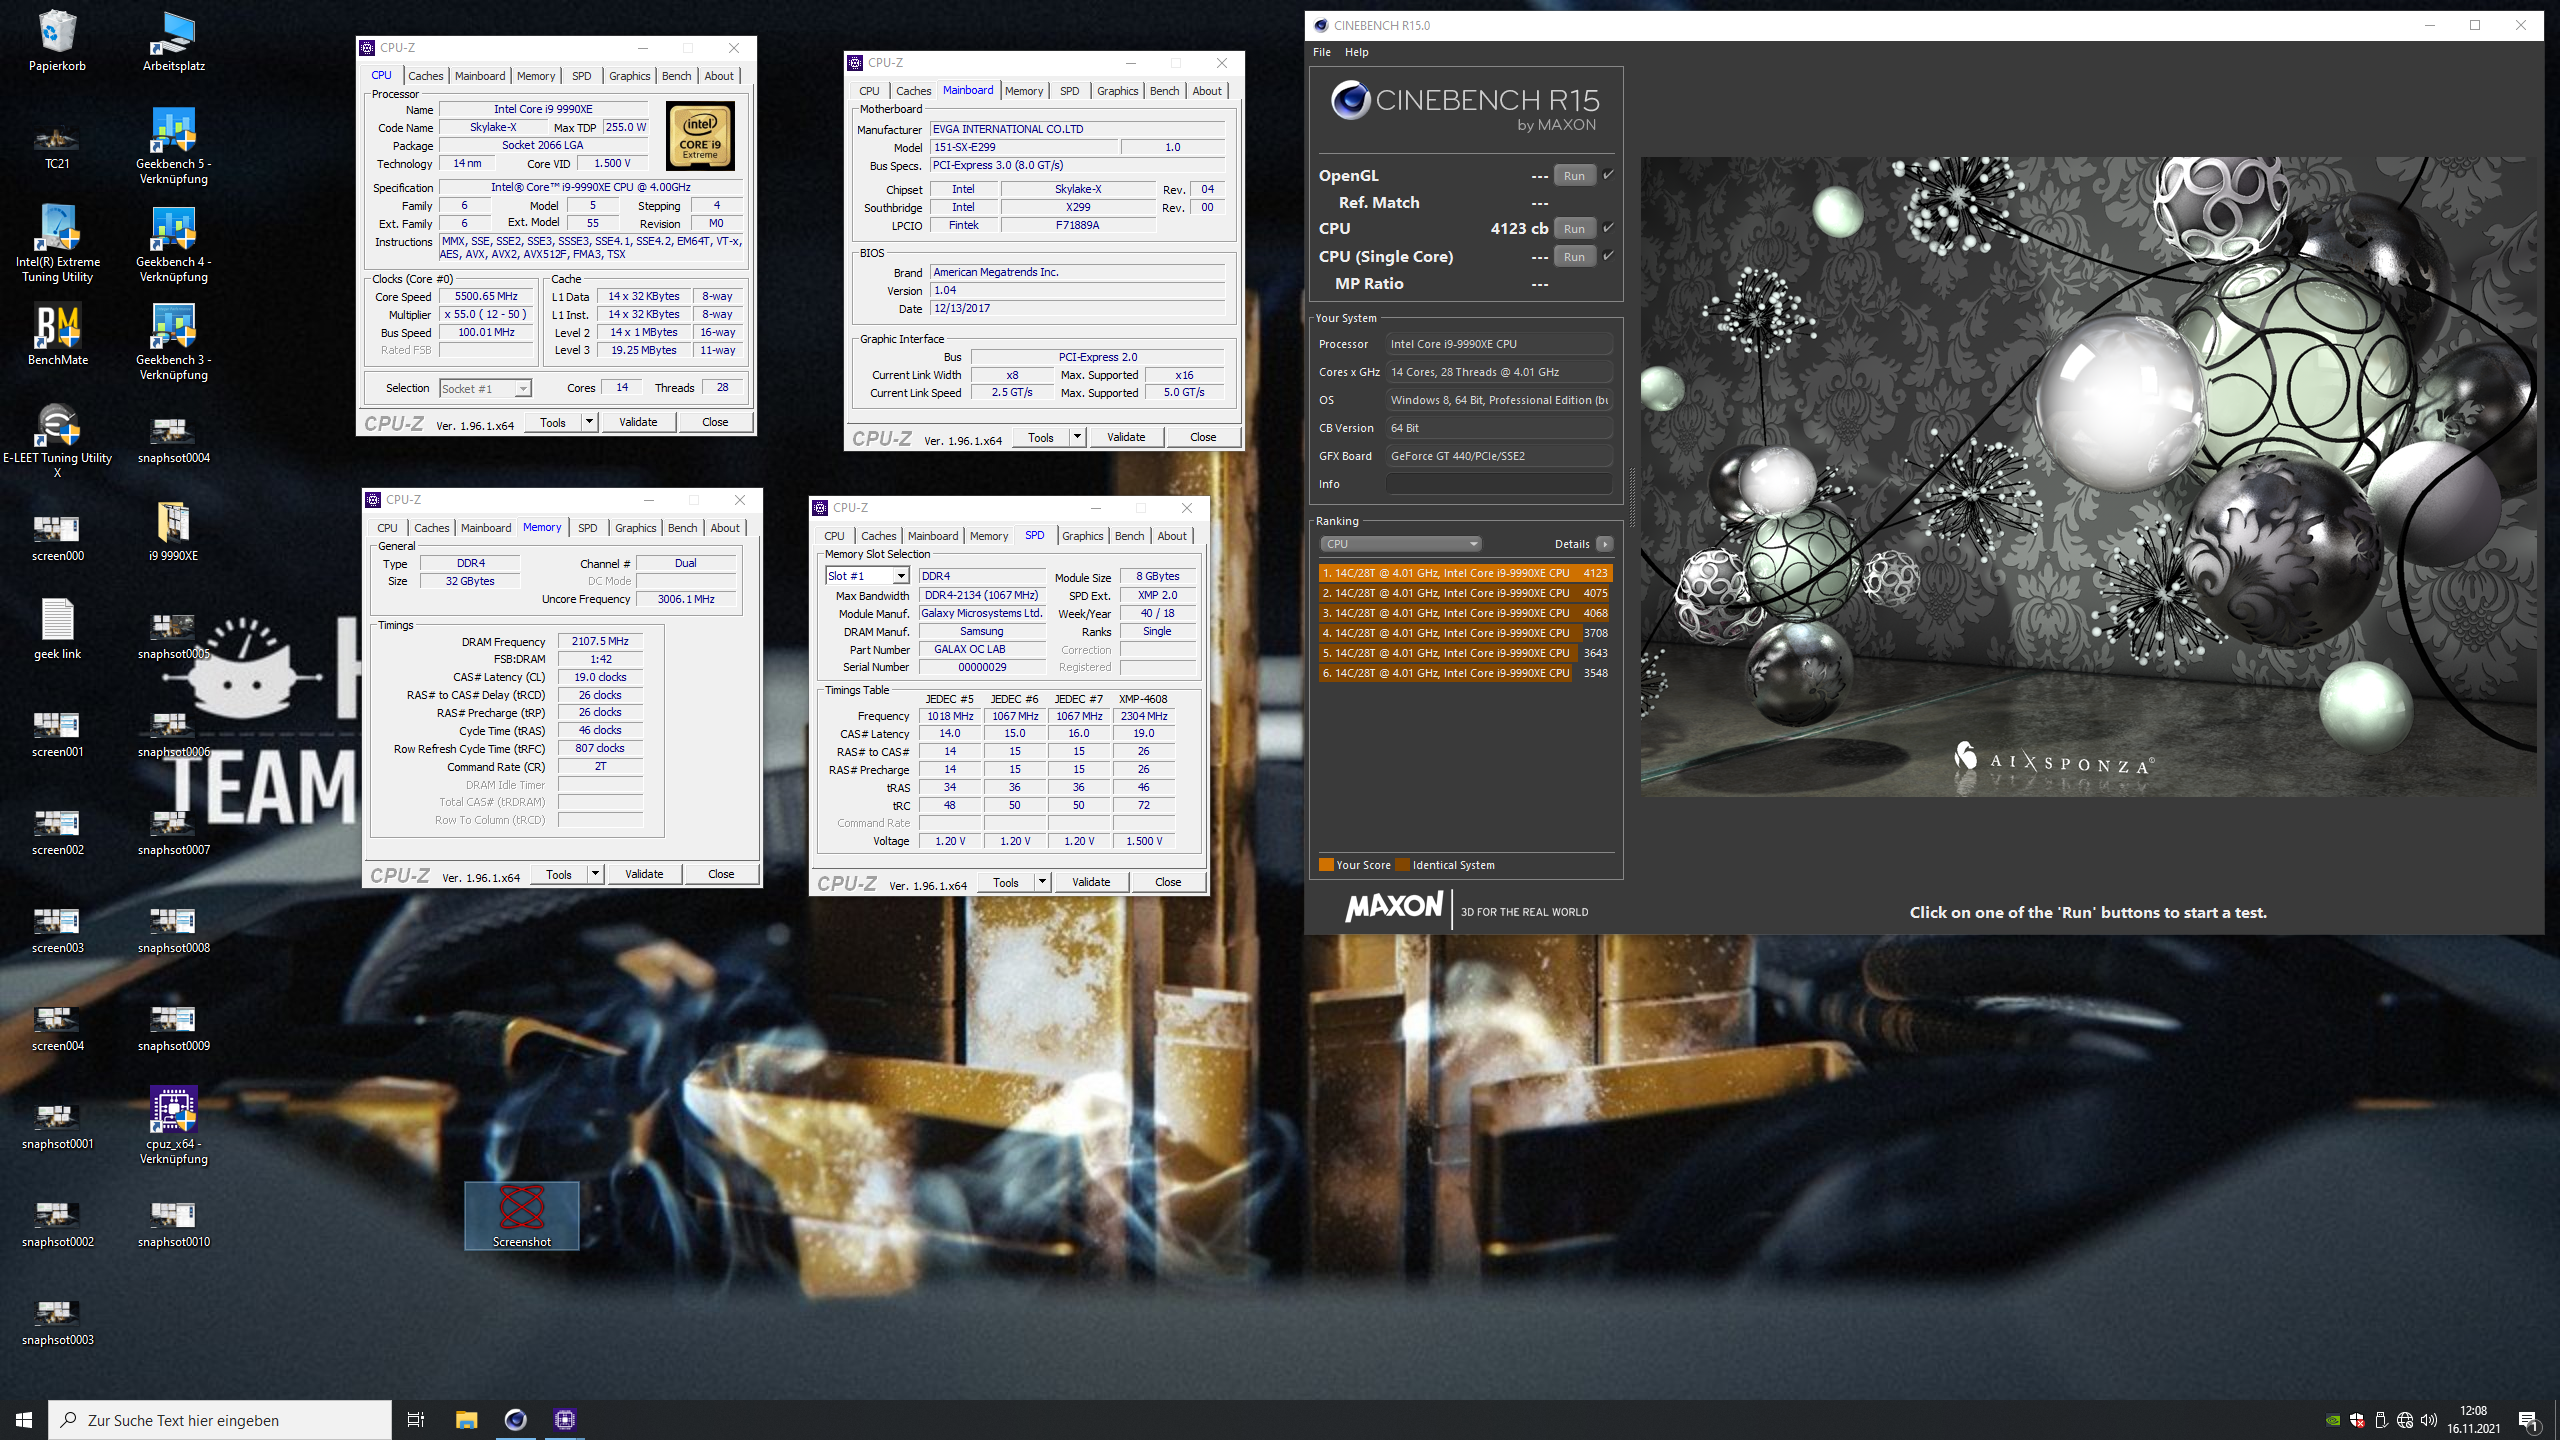Open the Arbeitsplatz desktop icon
The height and width of the screenshot is (1440, 2560).
[173, 41]
